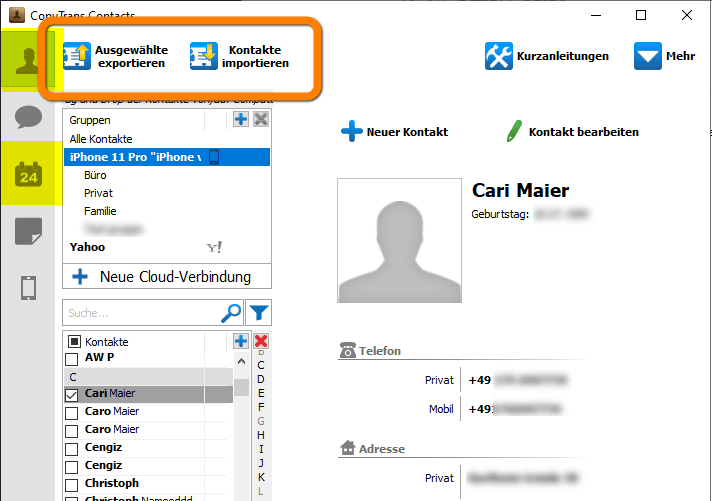Jump to letter K in index
The height and width of the screenshot is (501, 712).
(x=261, y=477)
